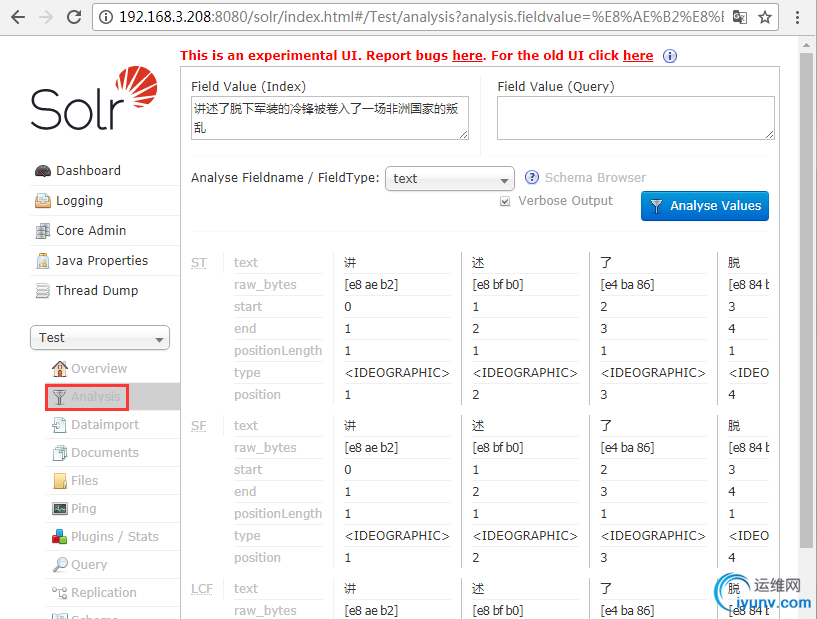Click the Files folder icon
817x619 pixels.
60,481
